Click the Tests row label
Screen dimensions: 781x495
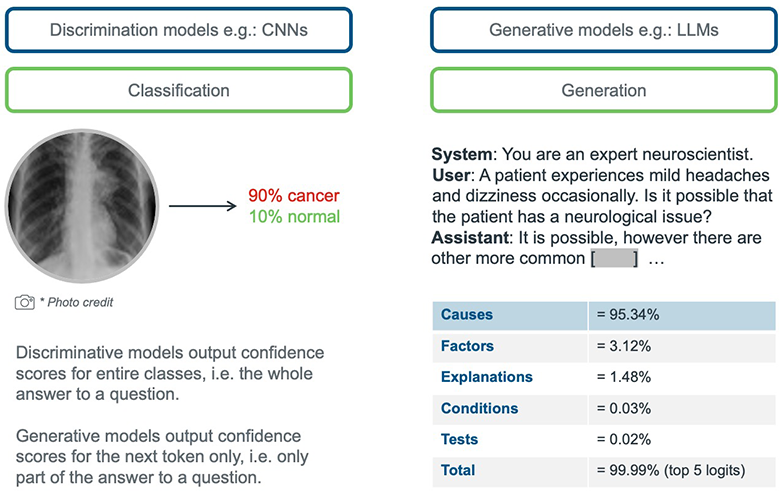tap(459, 439)
